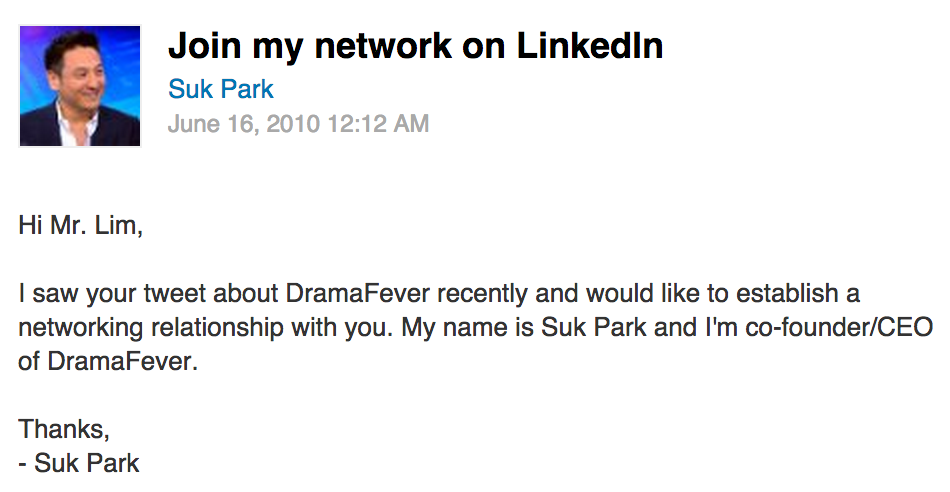Screen dimensions: 950x492
Task: Click the 'Join my network on LinkedIn' heading
Action: pos(415,46)
